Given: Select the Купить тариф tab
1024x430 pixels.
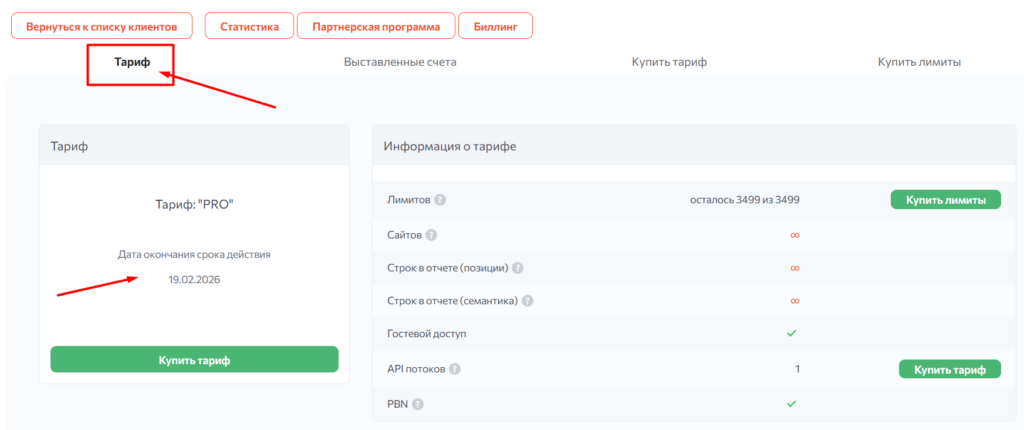Looking at the screenshot, I should (669, 62).
